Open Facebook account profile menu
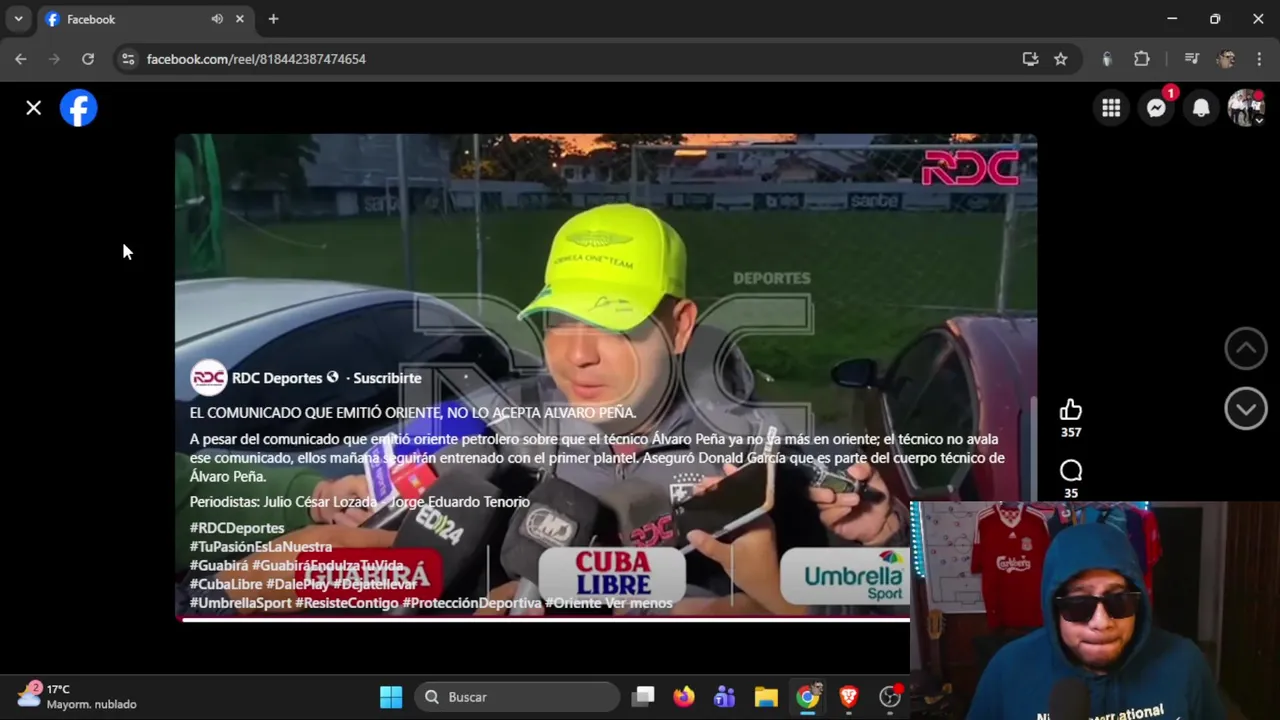Image resolution: width=1280 pixels, height=720 pixels. (x=1246, y=108)
